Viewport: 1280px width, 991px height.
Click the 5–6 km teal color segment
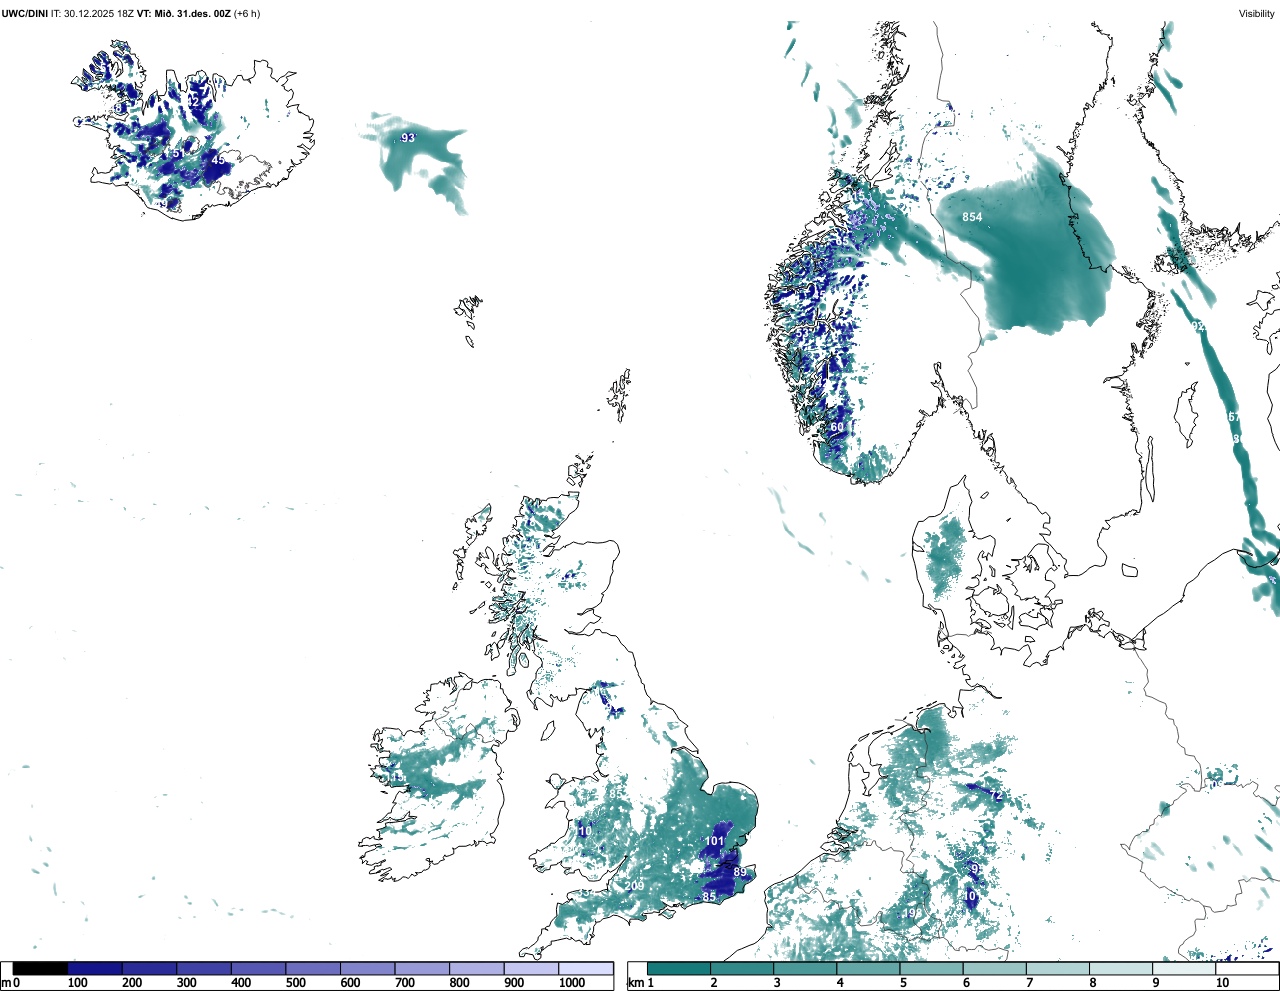coord(932,968)
